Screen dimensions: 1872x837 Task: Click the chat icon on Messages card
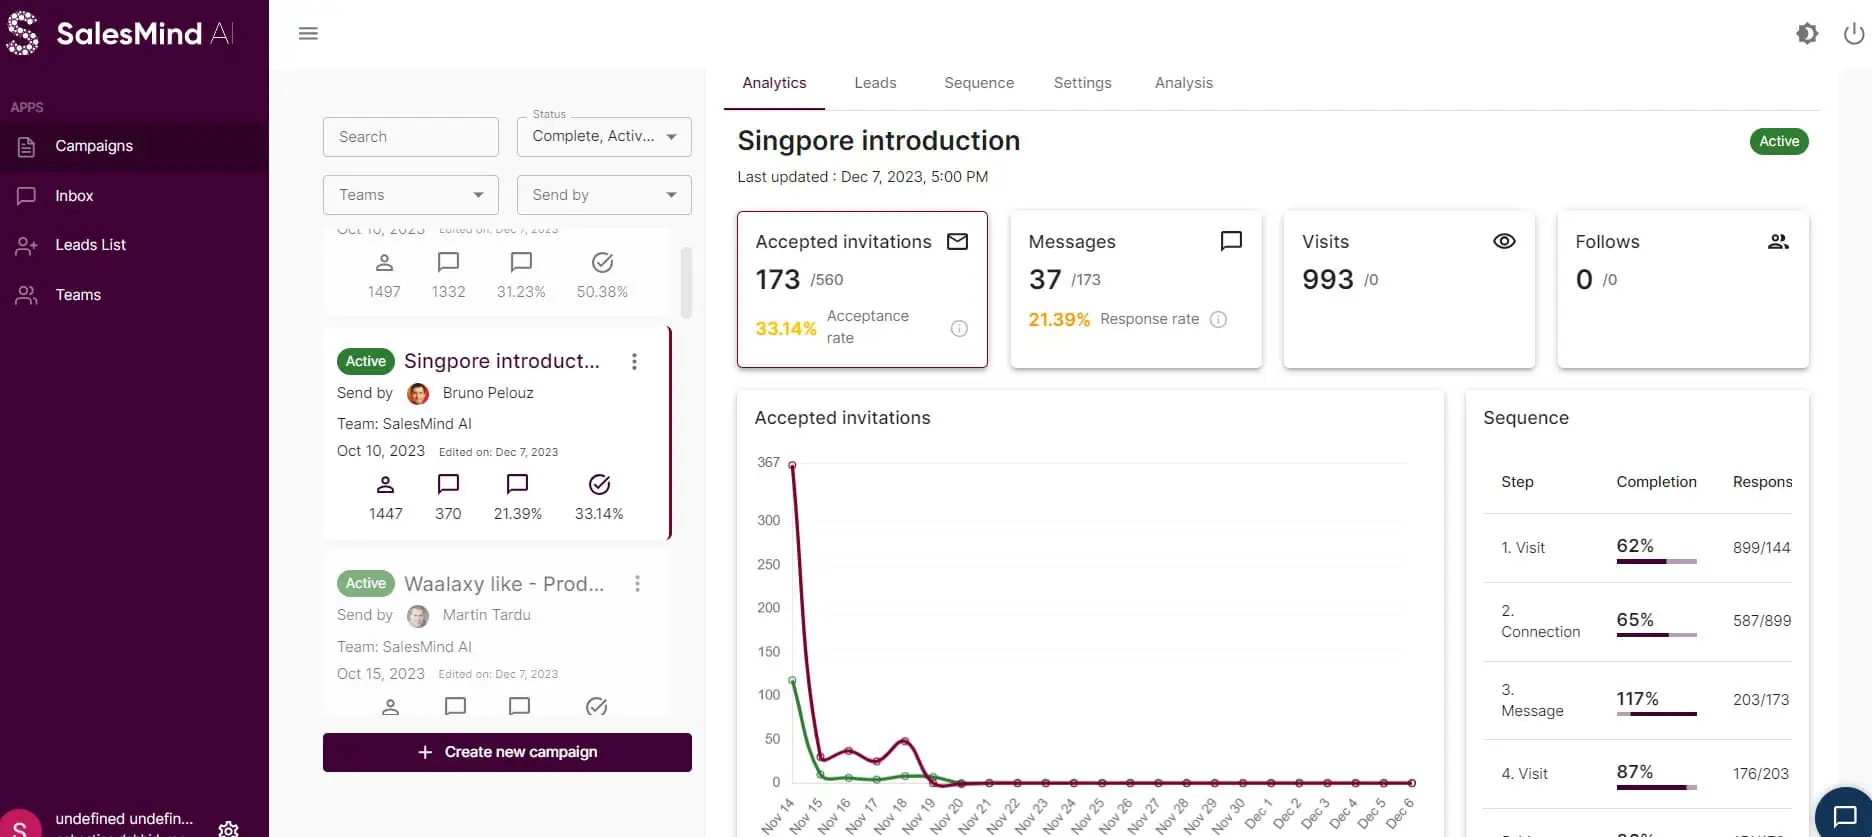point(1231,241)
